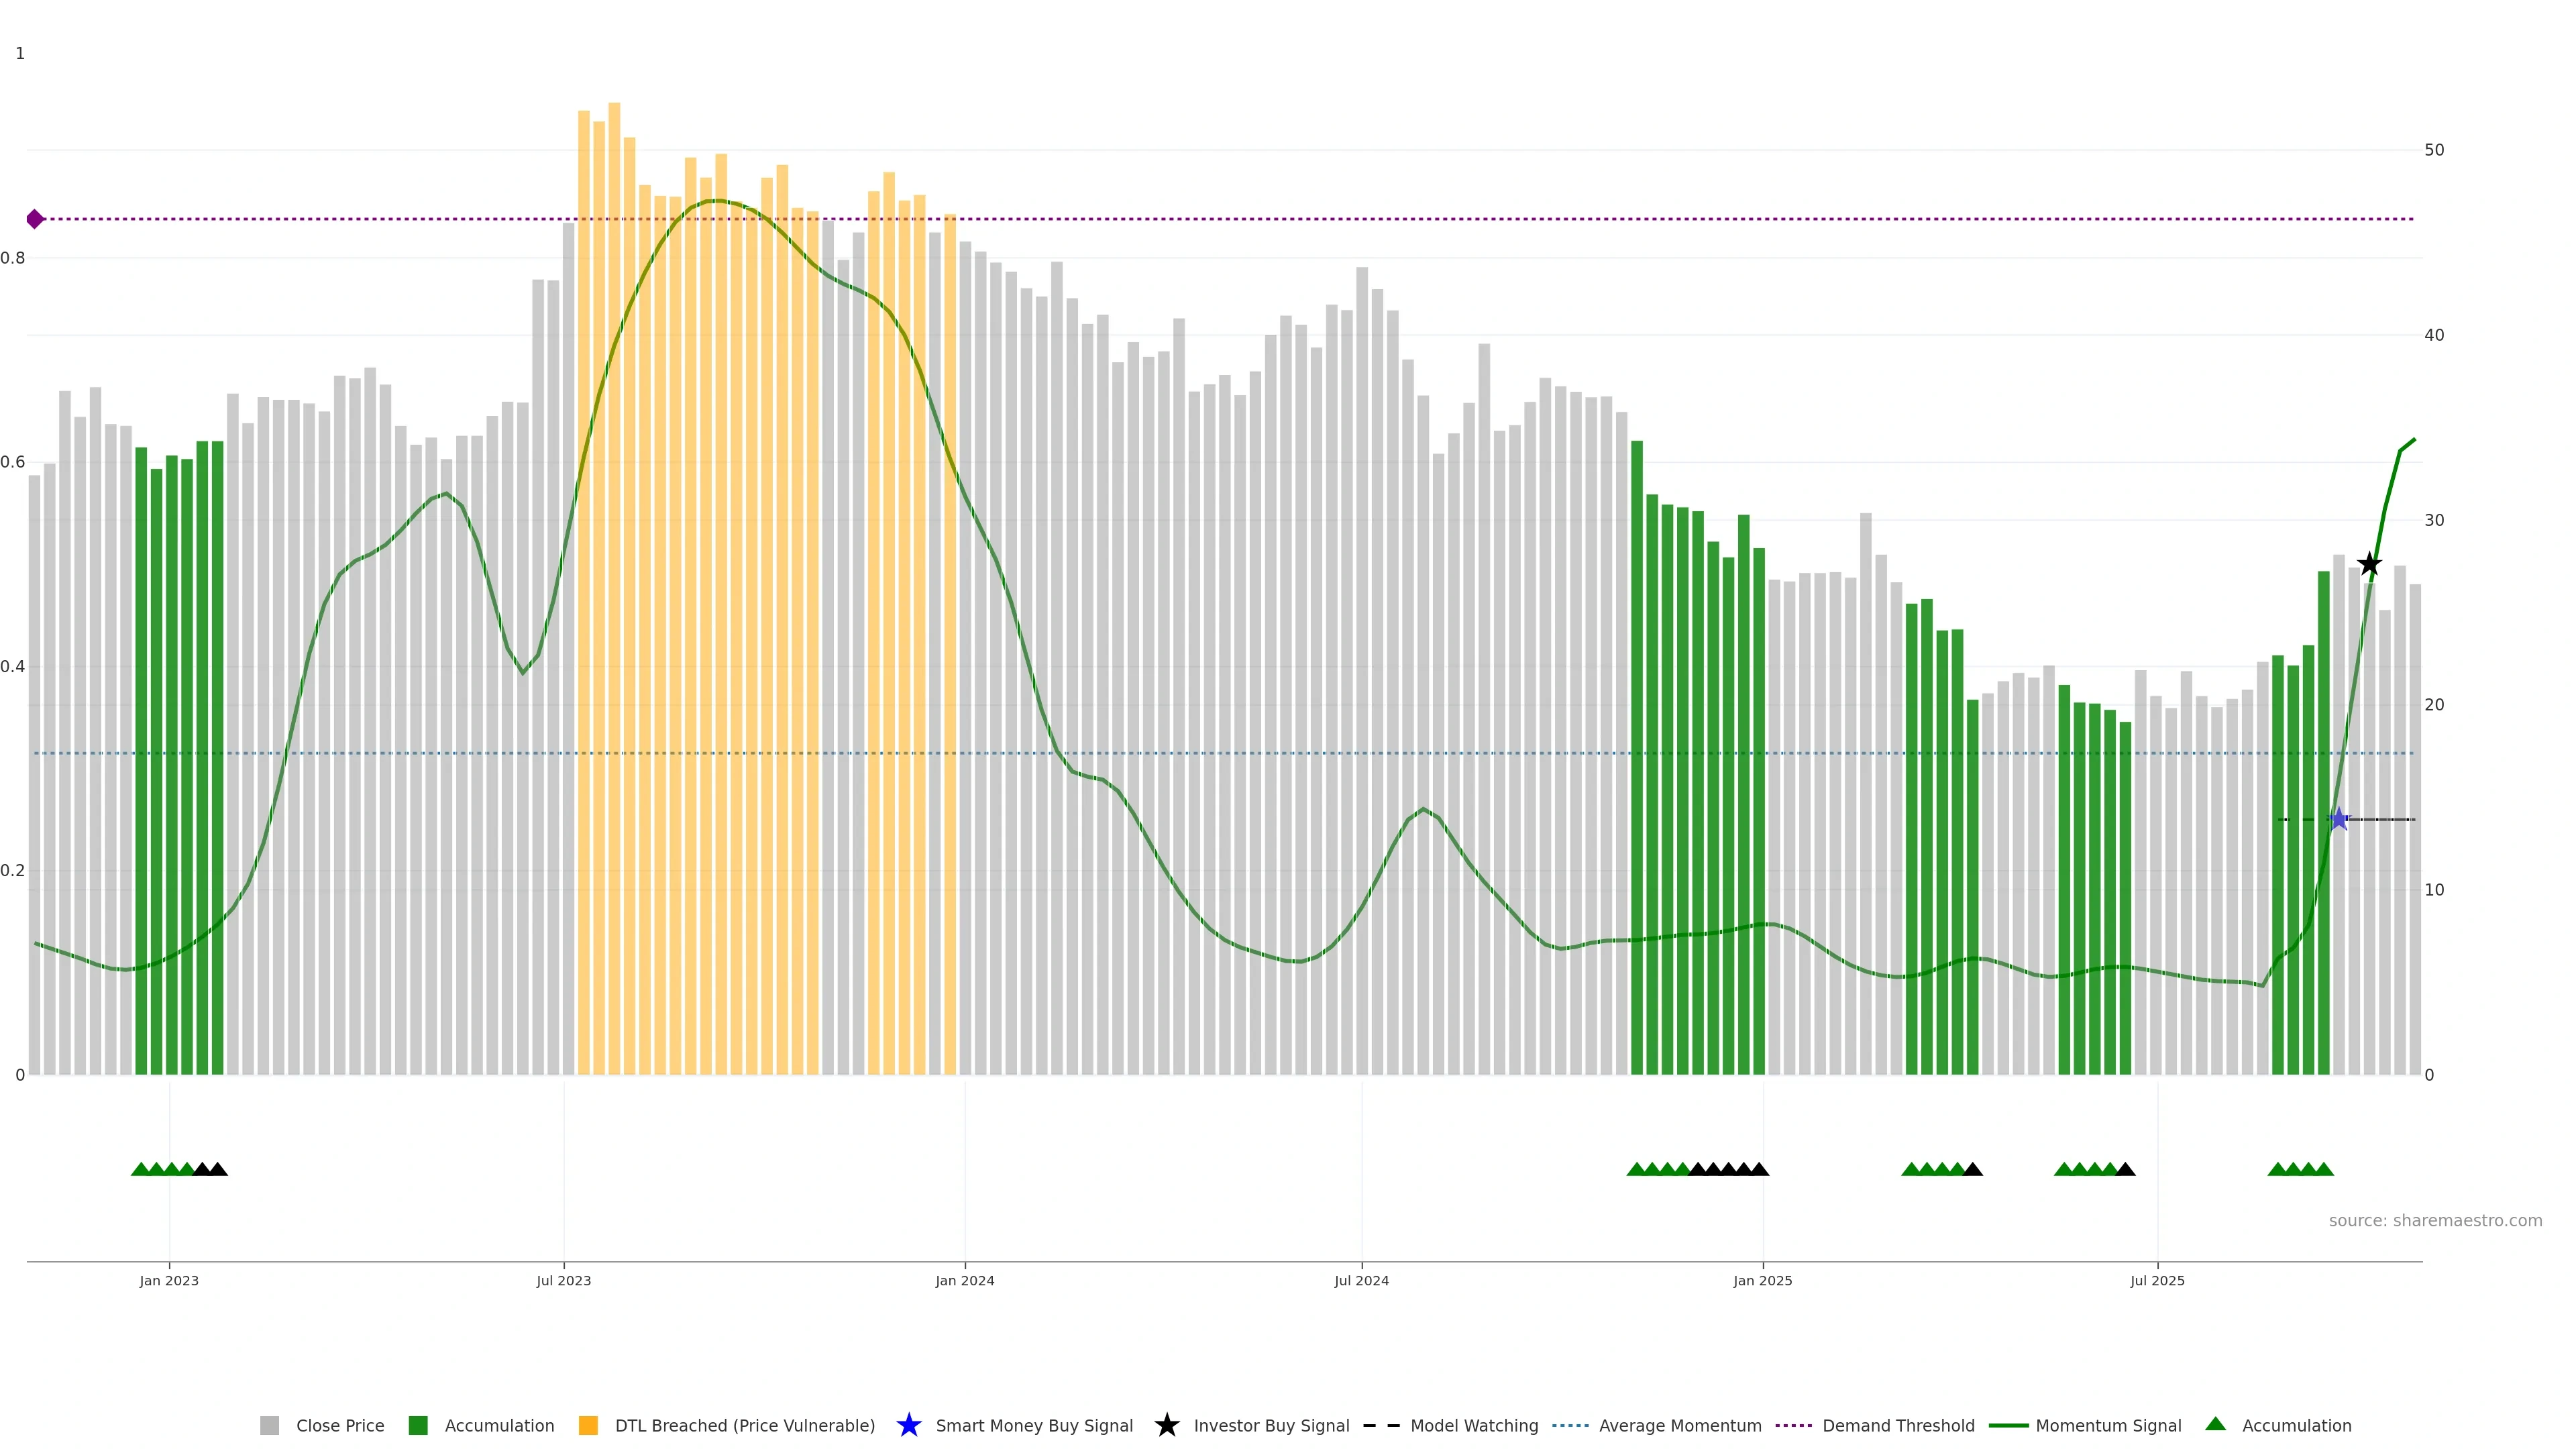Click the blue star icon in legend
Image resolution: width=2576 pixels, height=1449 pixels.
pos(908,1425)
